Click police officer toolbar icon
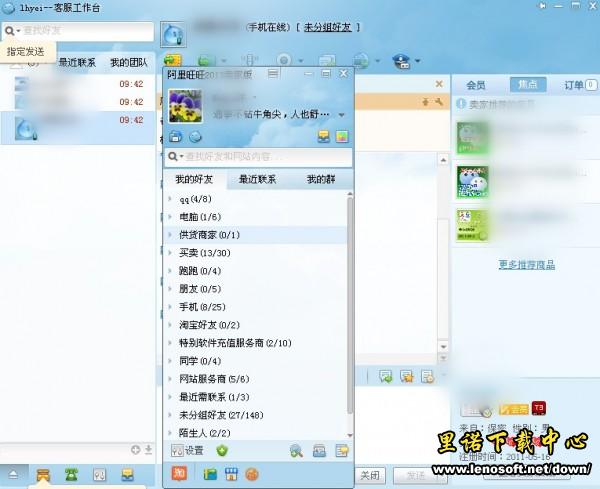 [x=401, y=61]
